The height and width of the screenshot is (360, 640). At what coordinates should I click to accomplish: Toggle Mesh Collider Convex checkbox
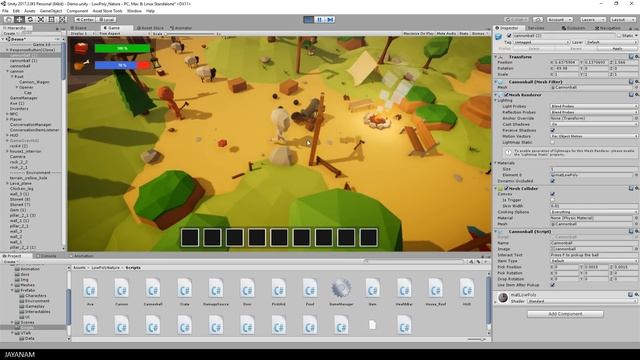tap(553, 194)
